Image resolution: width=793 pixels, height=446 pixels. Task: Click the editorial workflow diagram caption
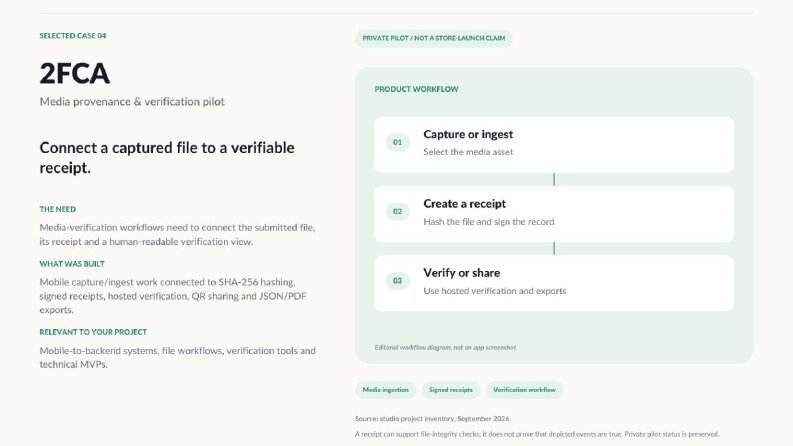click(x=446, y=347)
